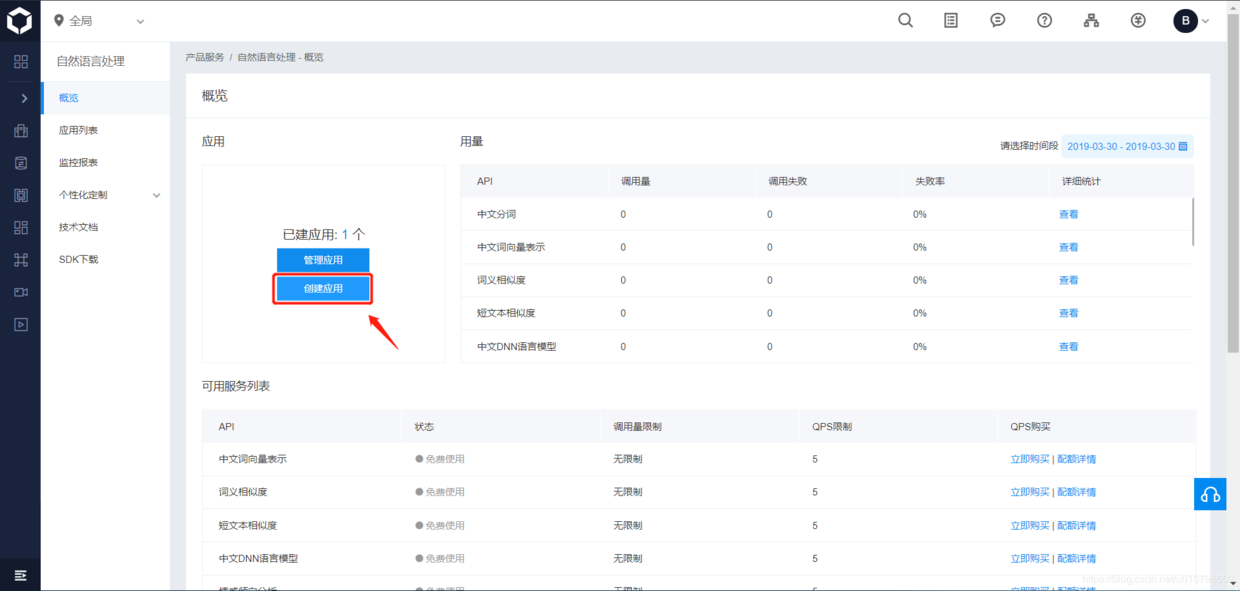Open the dashboard grid icon in sidebar

pos(20,62)
